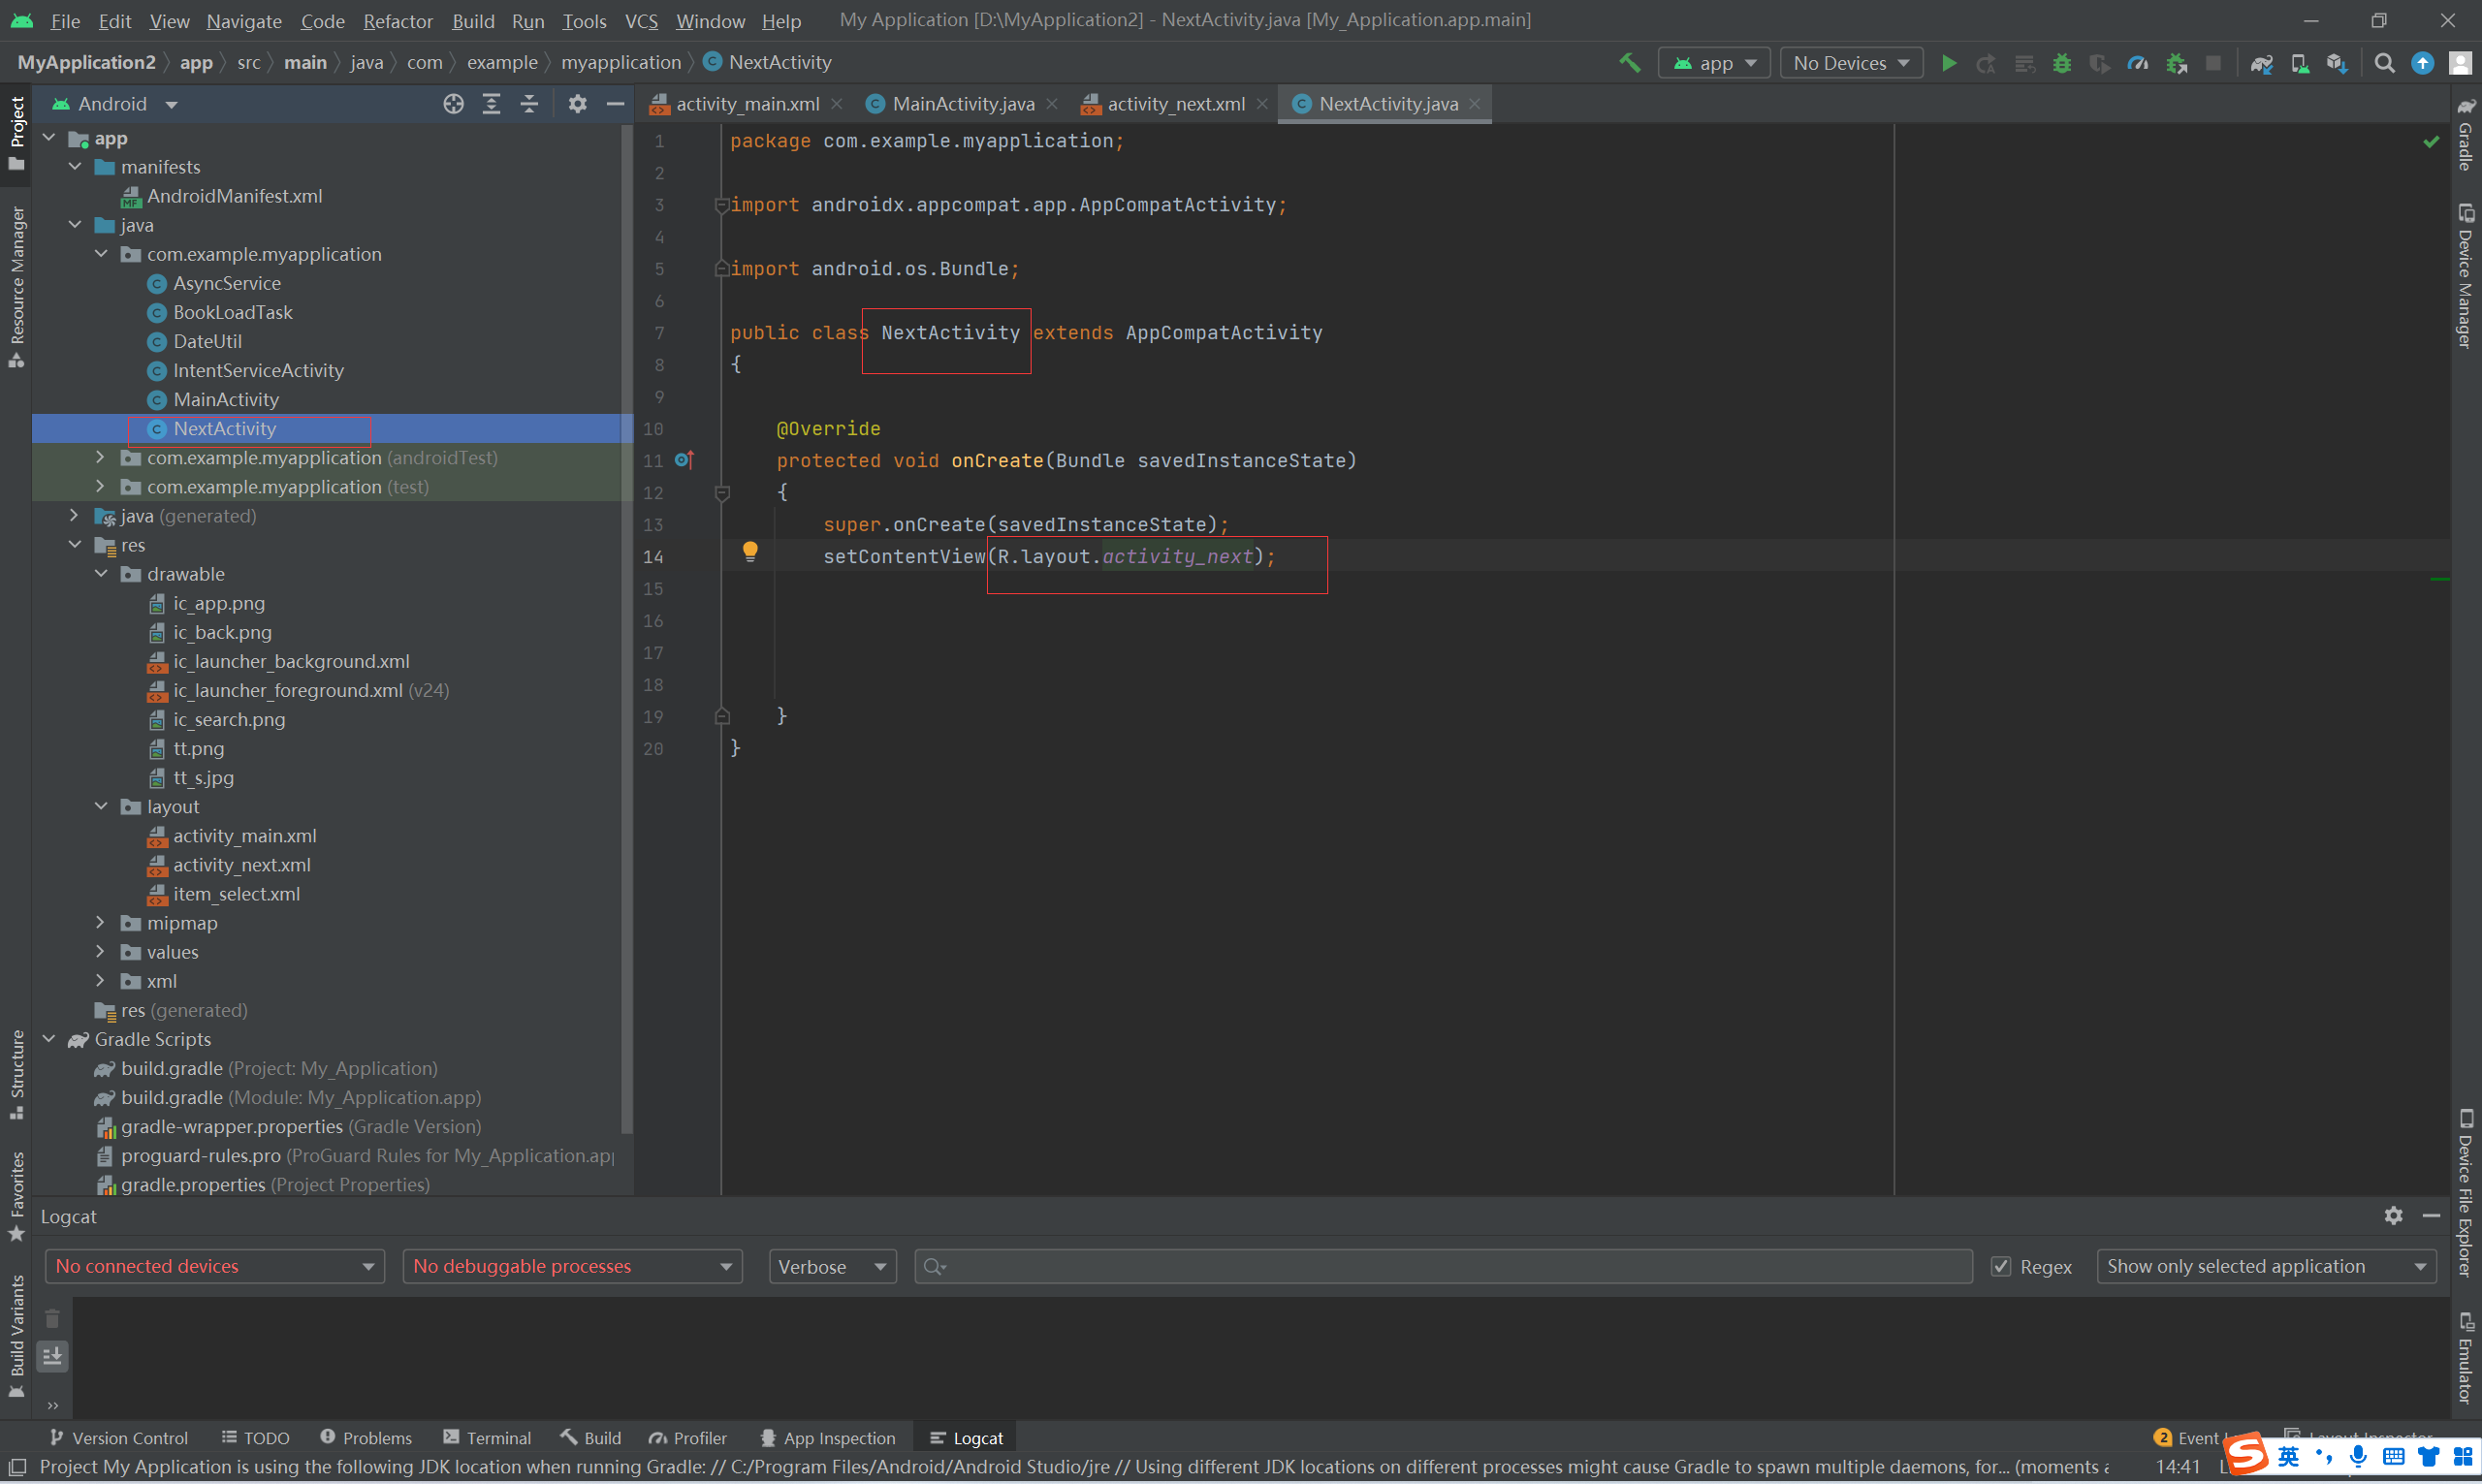This screenshot has width=2482, height=1484.
Task: Click the Make Project hammer icon
Action: pos(1629,63)
